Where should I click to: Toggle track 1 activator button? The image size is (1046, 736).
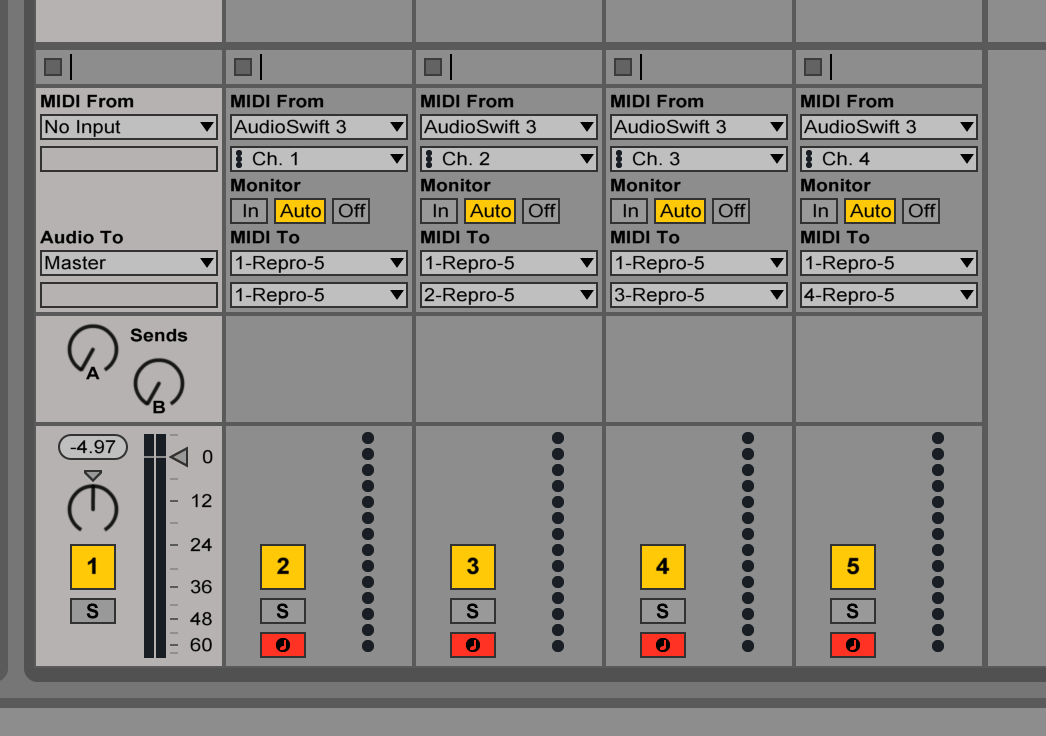pos(93,567)
